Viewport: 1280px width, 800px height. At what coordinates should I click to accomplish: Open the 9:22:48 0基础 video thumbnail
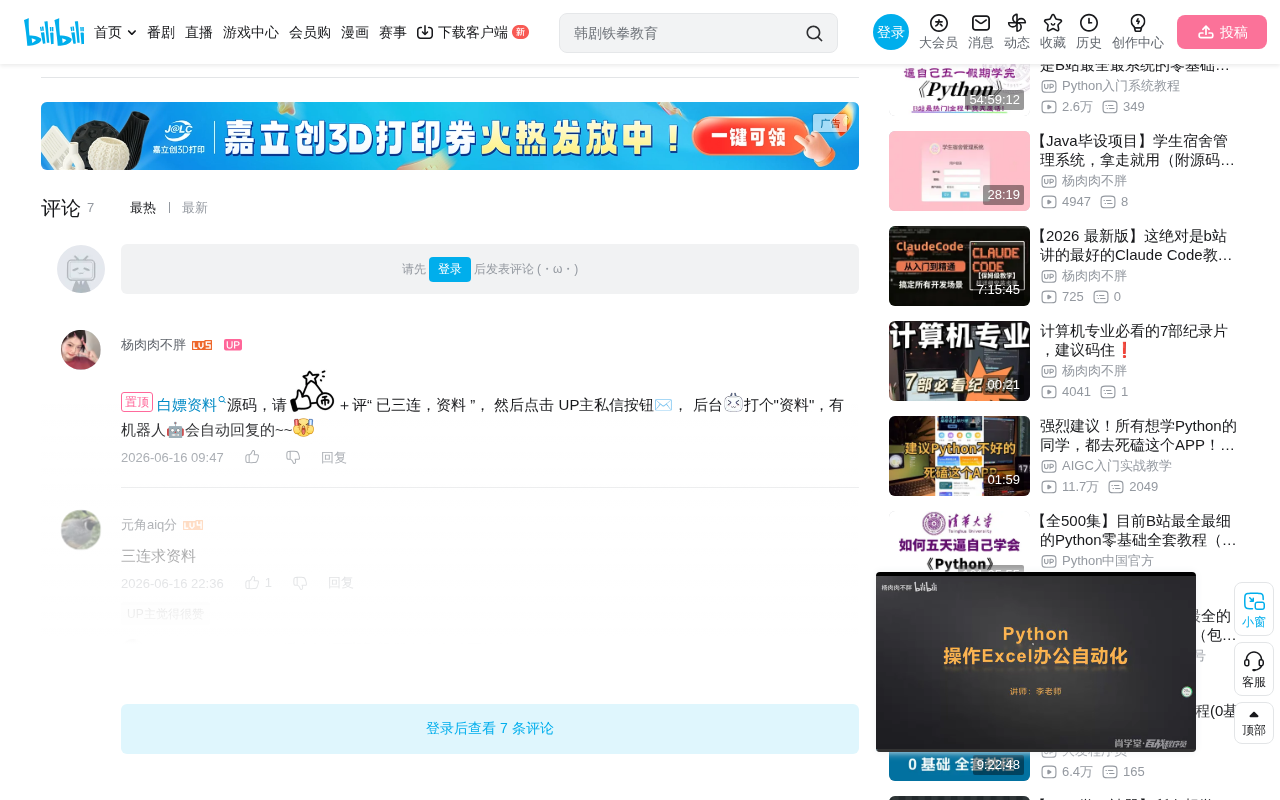click(959, 766)
